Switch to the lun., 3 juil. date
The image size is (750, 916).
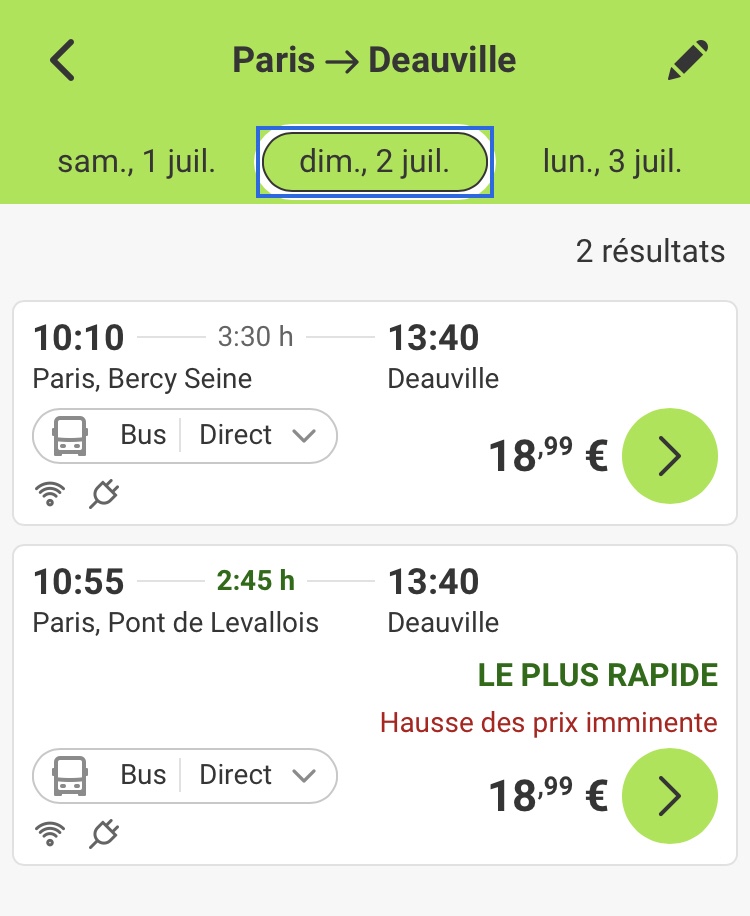click(x=612, y=161)
